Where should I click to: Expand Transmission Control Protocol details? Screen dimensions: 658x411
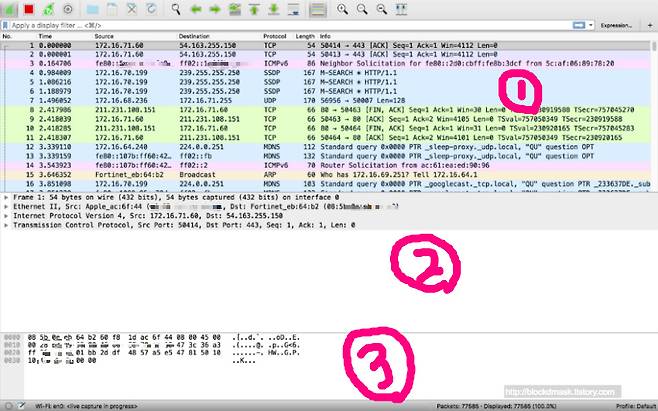coord(4,225)
